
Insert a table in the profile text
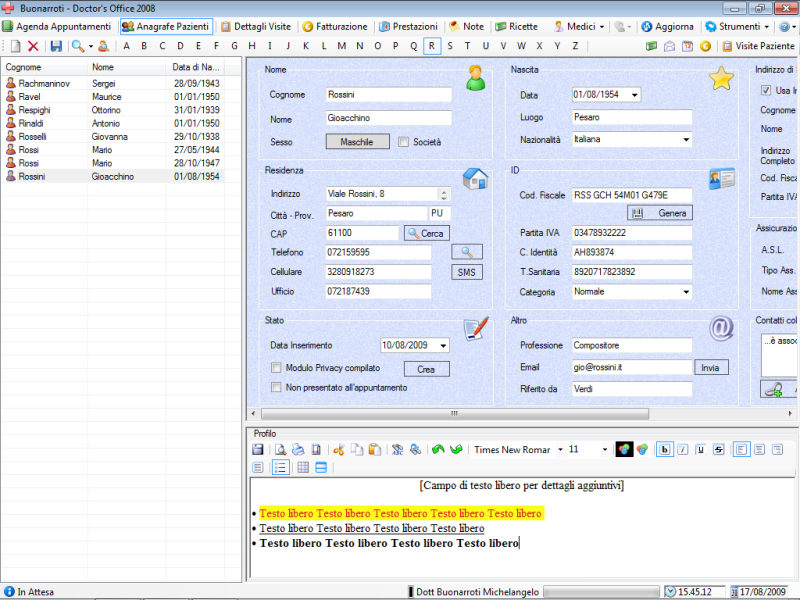click(x=303, y=467)
